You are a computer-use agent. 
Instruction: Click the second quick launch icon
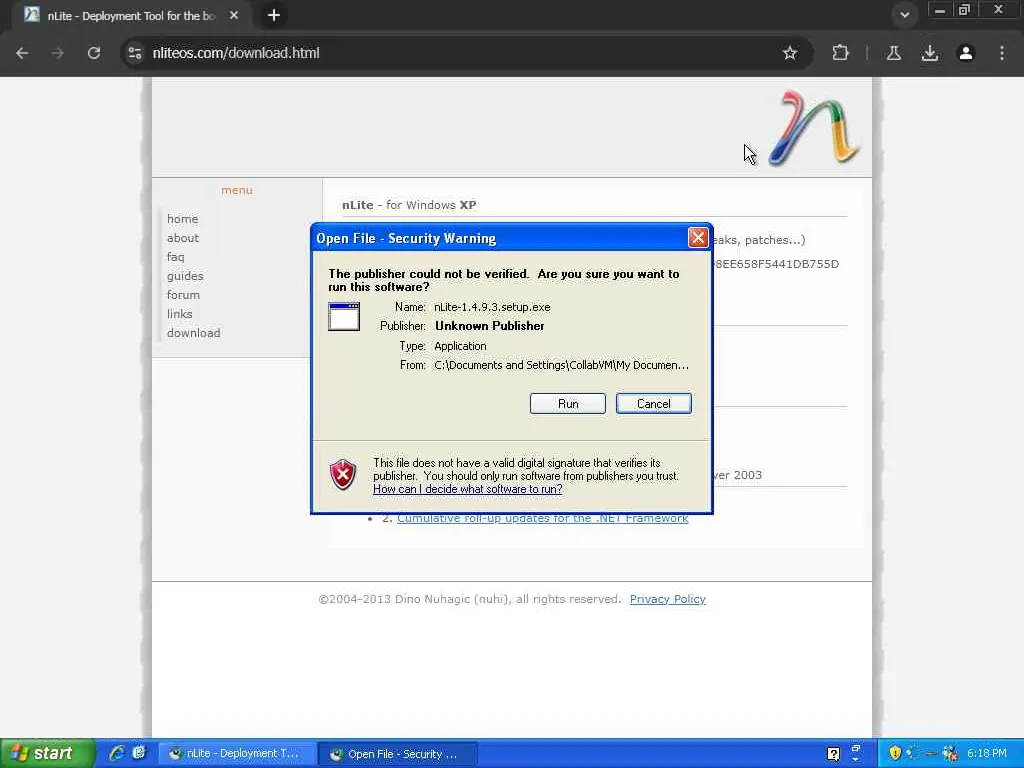138,754
